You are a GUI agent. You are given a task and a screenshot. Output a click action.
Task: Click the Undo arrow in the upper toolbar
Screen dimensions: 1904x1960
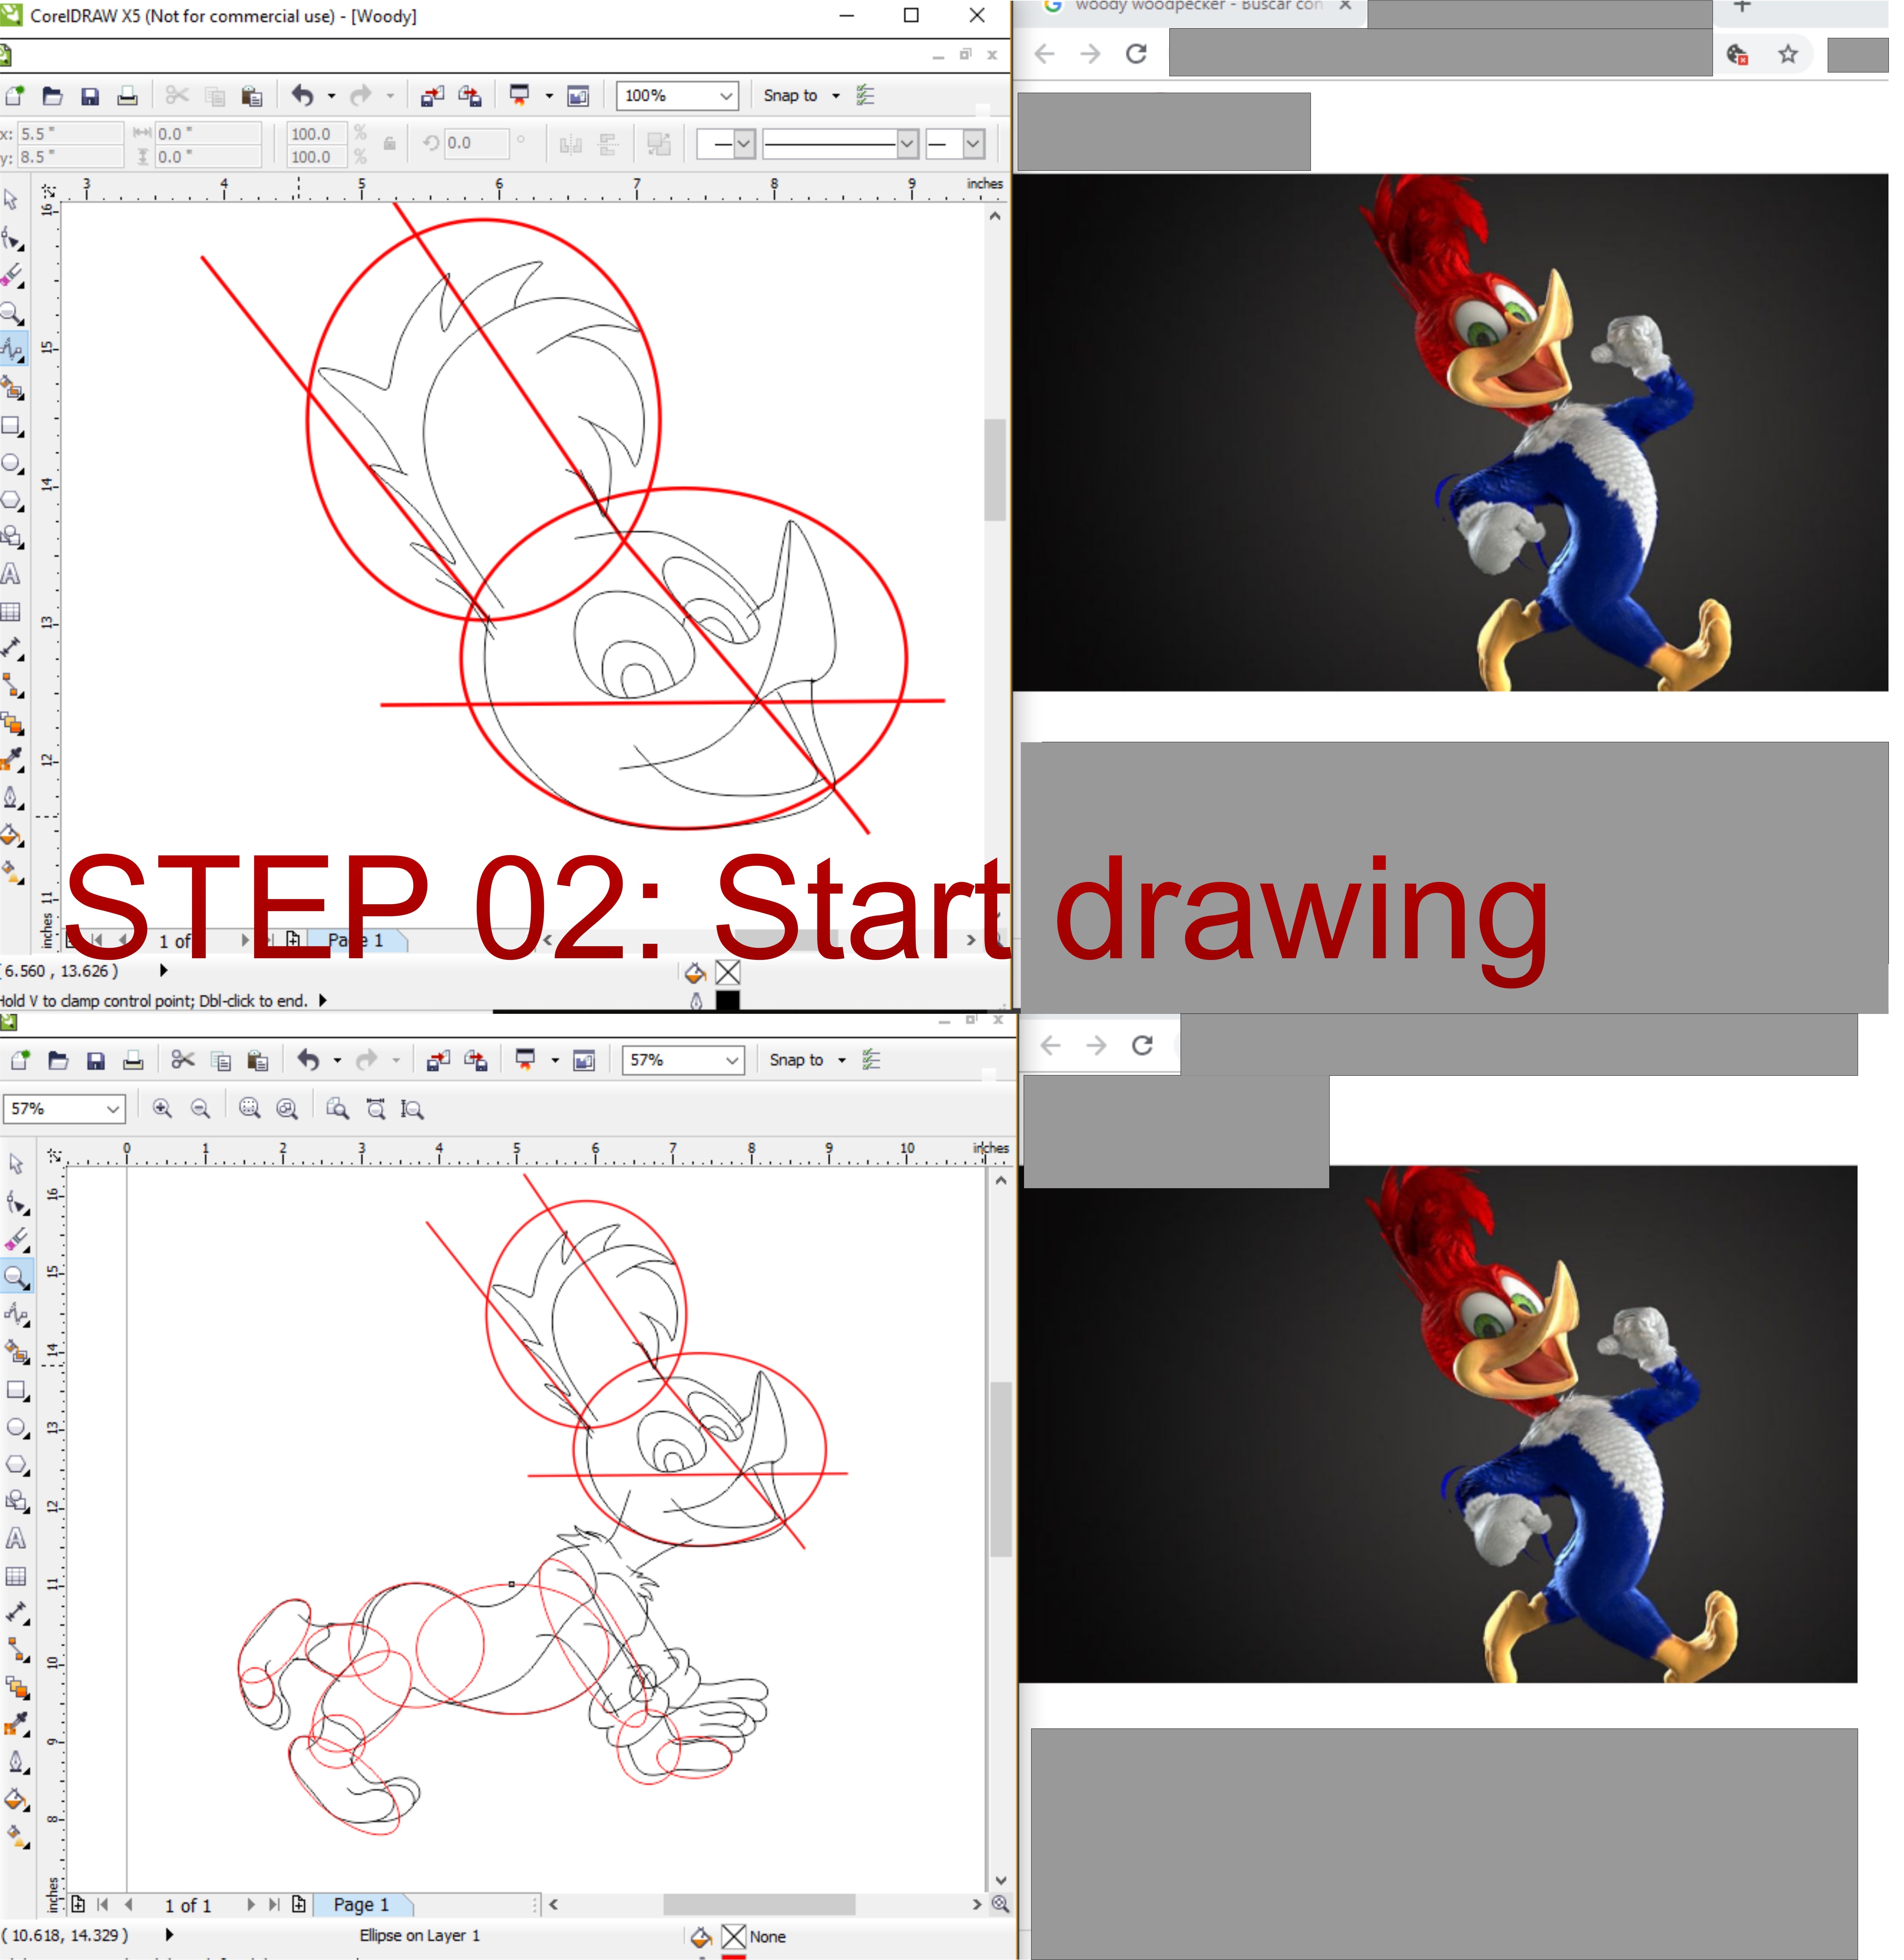(302, 96)
